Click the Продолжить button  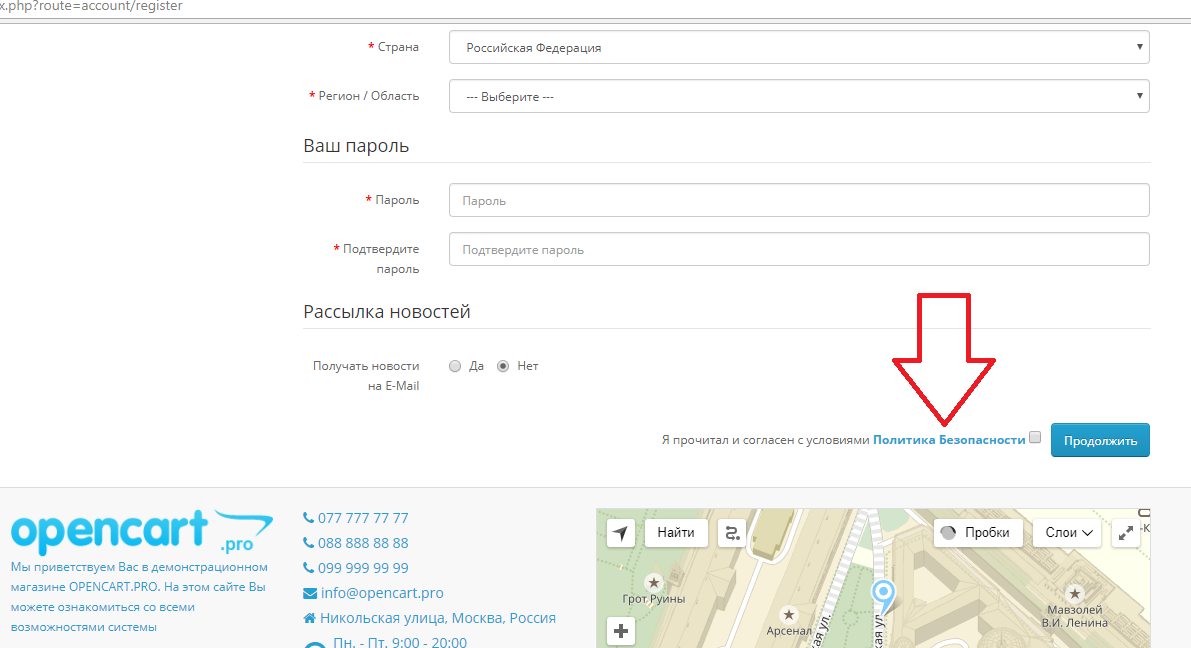1100,441
